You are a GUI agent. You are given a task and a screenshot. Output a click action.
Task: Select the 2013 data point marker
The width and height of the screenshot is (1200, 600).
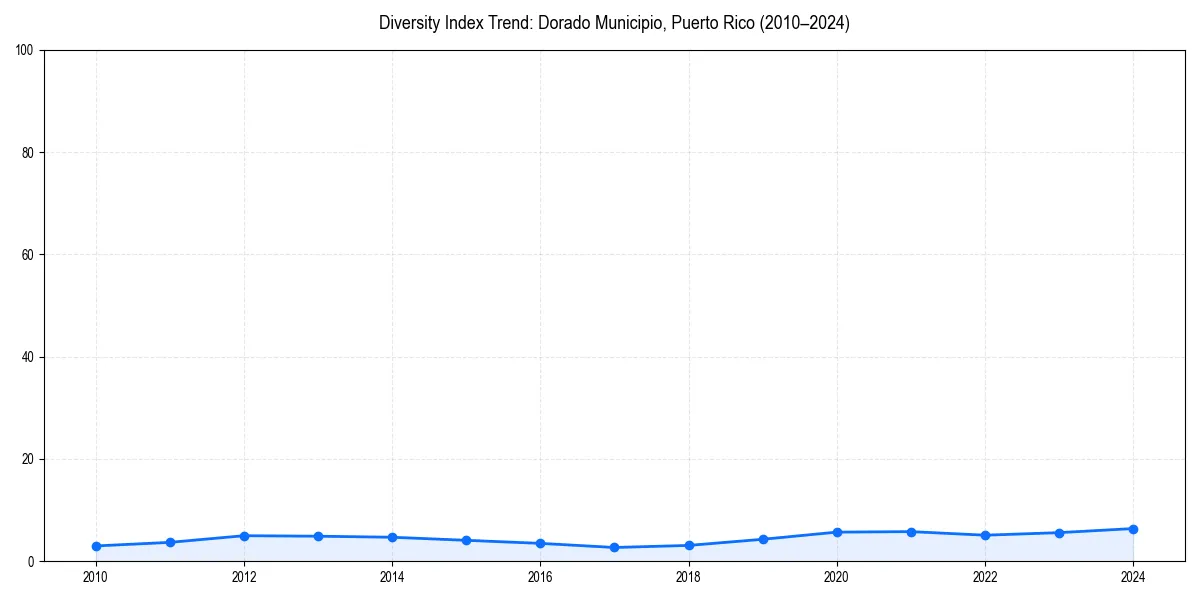[x=317, y=536]
